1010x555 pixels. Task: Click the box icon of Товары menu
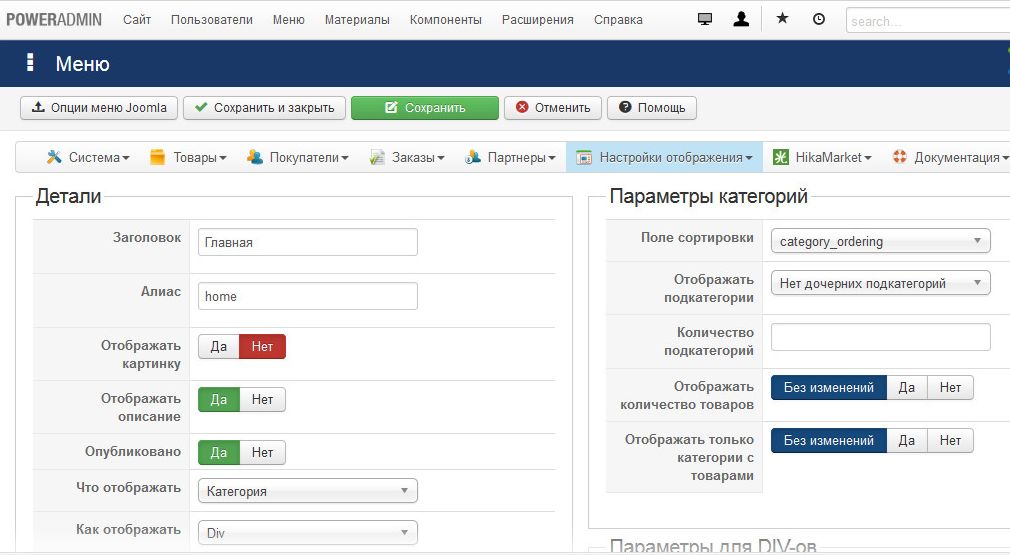pyautogui.click(x=157, y=157)
